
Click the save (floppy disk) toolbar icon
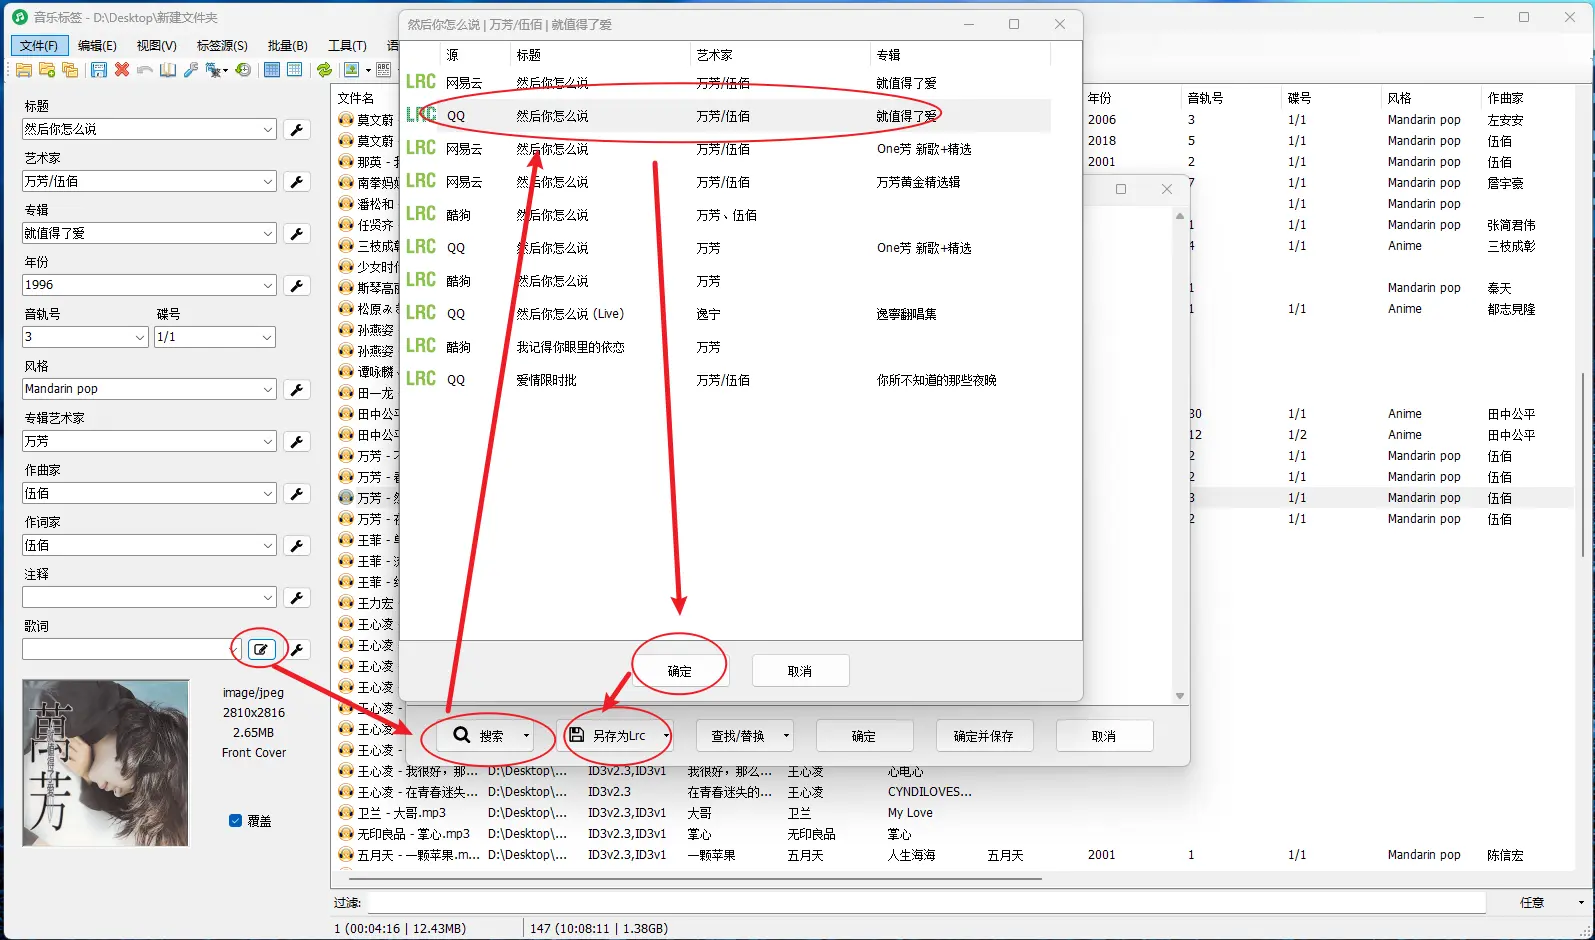coord(98,70)
